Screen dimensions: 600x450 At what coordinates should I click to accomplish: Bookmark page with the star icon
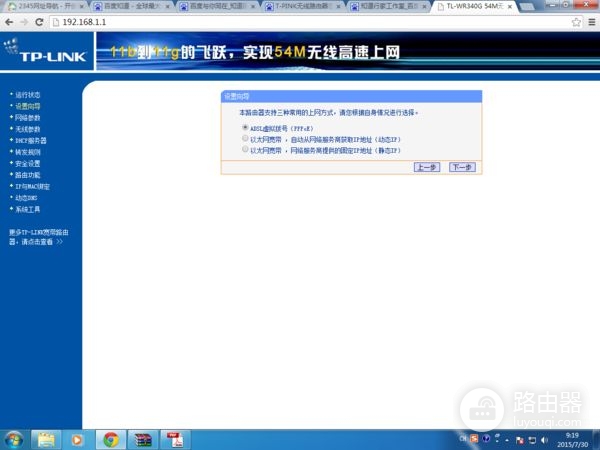pos(576,21)
